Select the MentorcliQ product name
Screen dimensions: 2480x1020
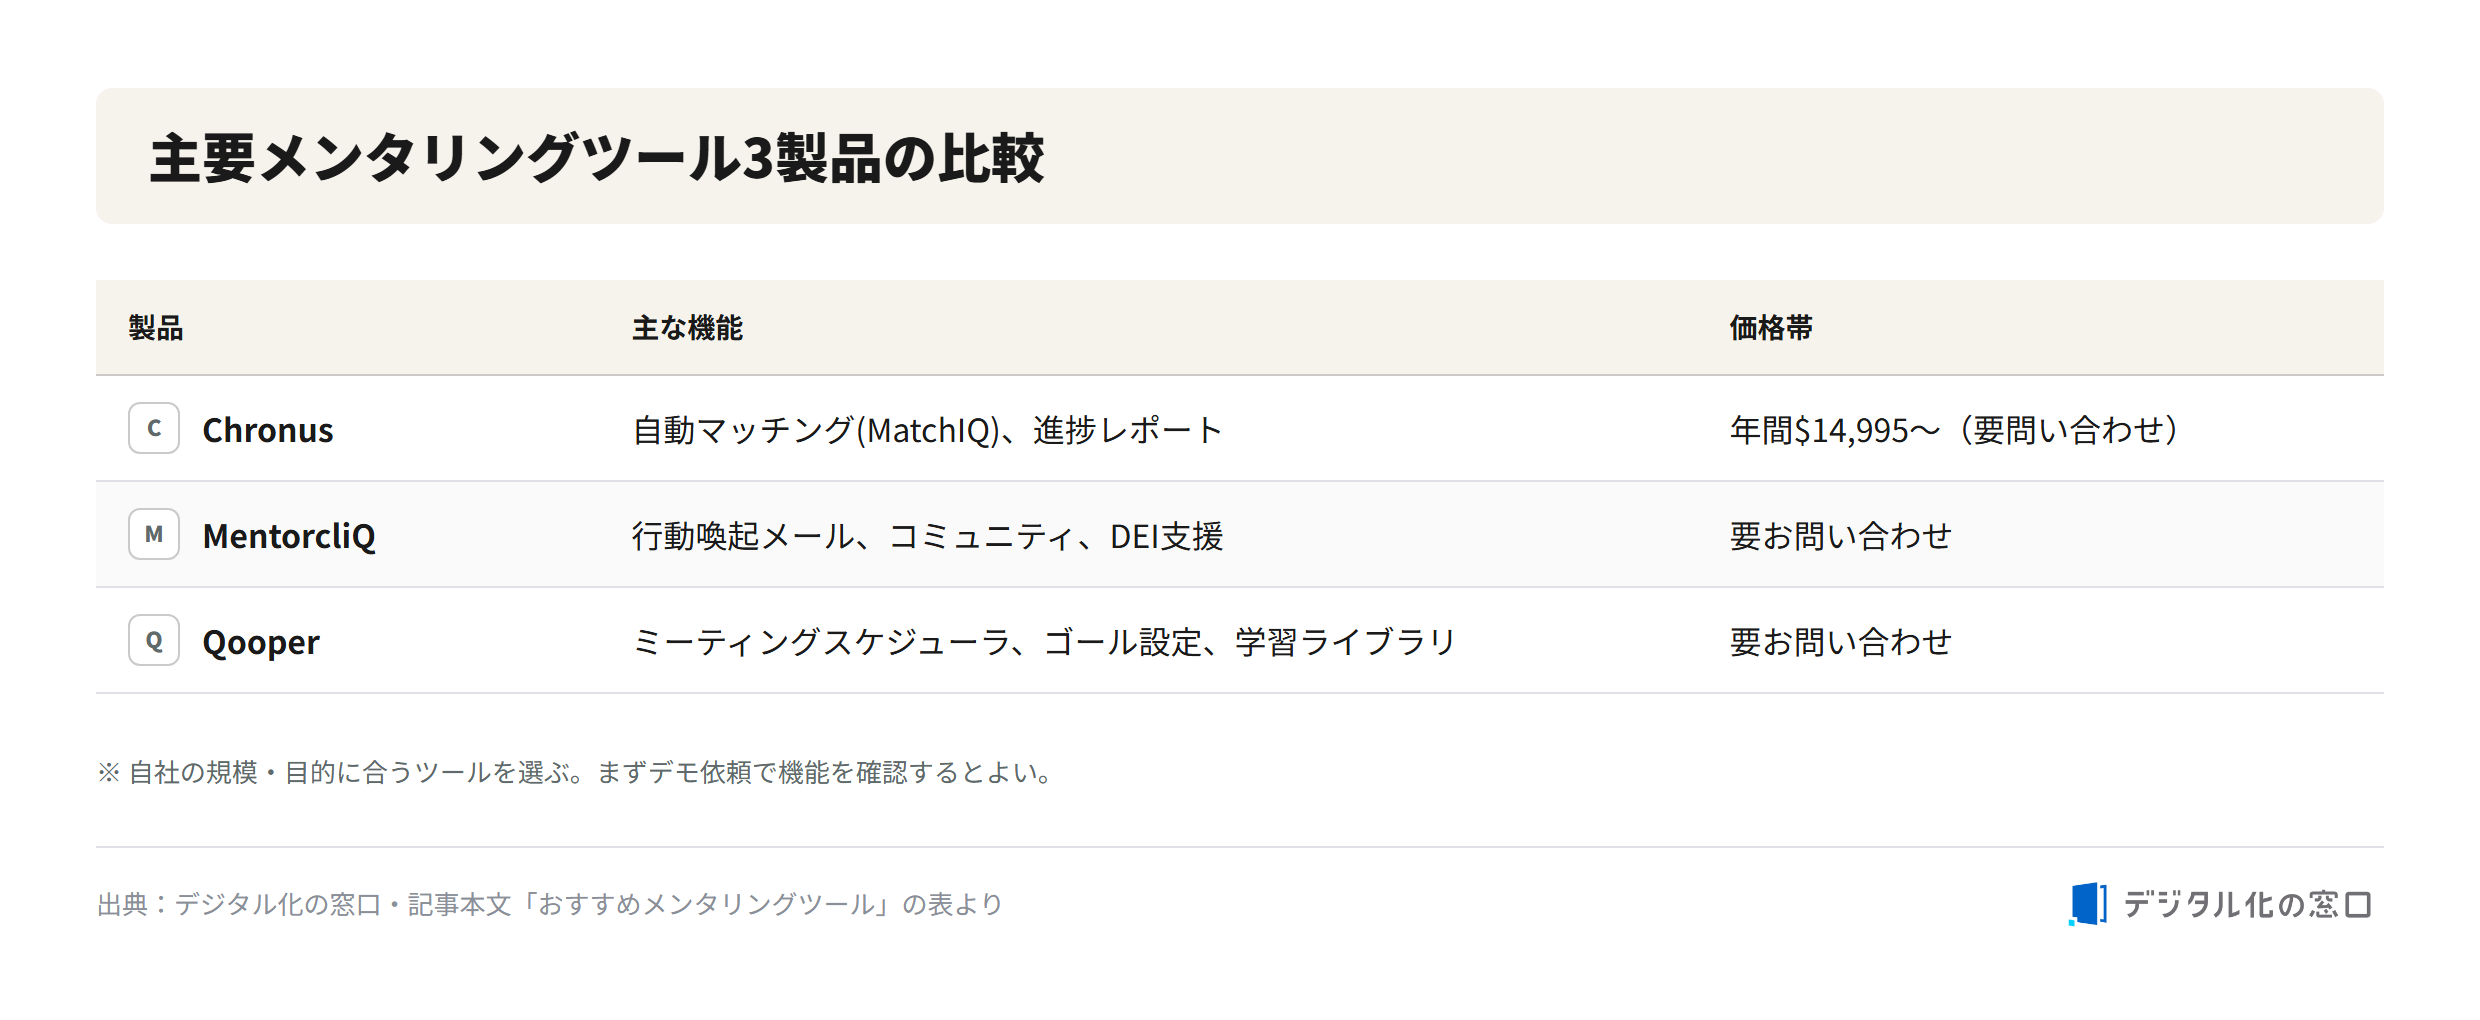point(289,536)
